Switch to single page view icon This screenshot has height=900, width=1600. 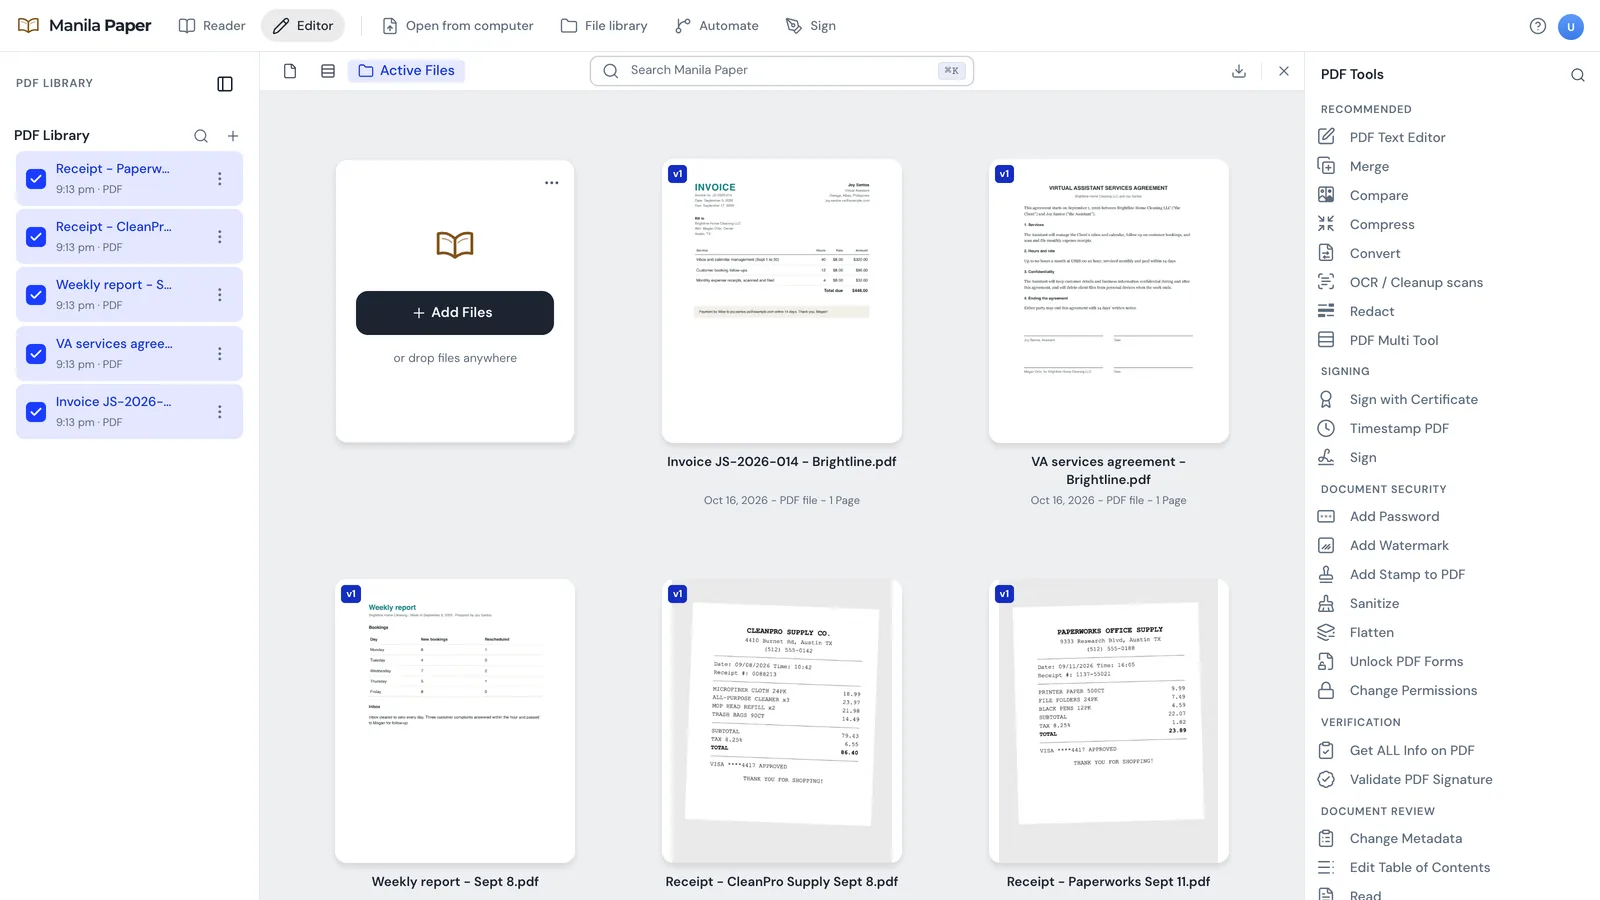click(290, 71)
